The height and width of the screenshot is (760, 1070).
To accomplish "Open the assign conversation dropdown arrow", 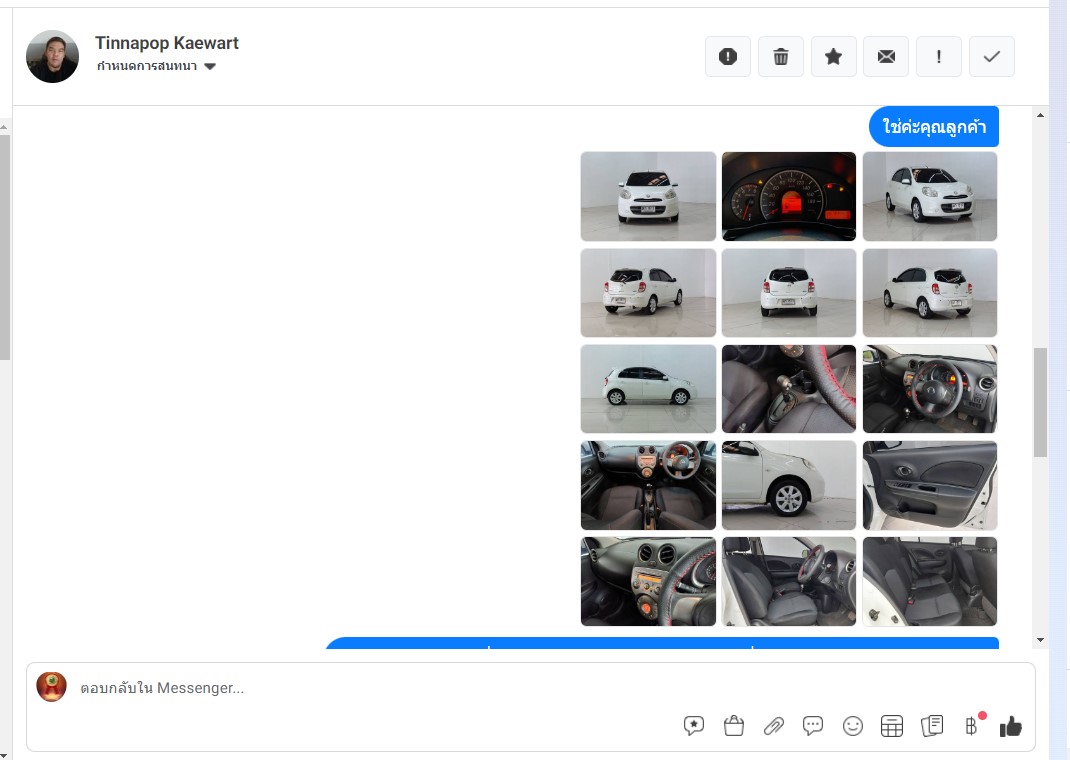I will click(x=210, y=67).
